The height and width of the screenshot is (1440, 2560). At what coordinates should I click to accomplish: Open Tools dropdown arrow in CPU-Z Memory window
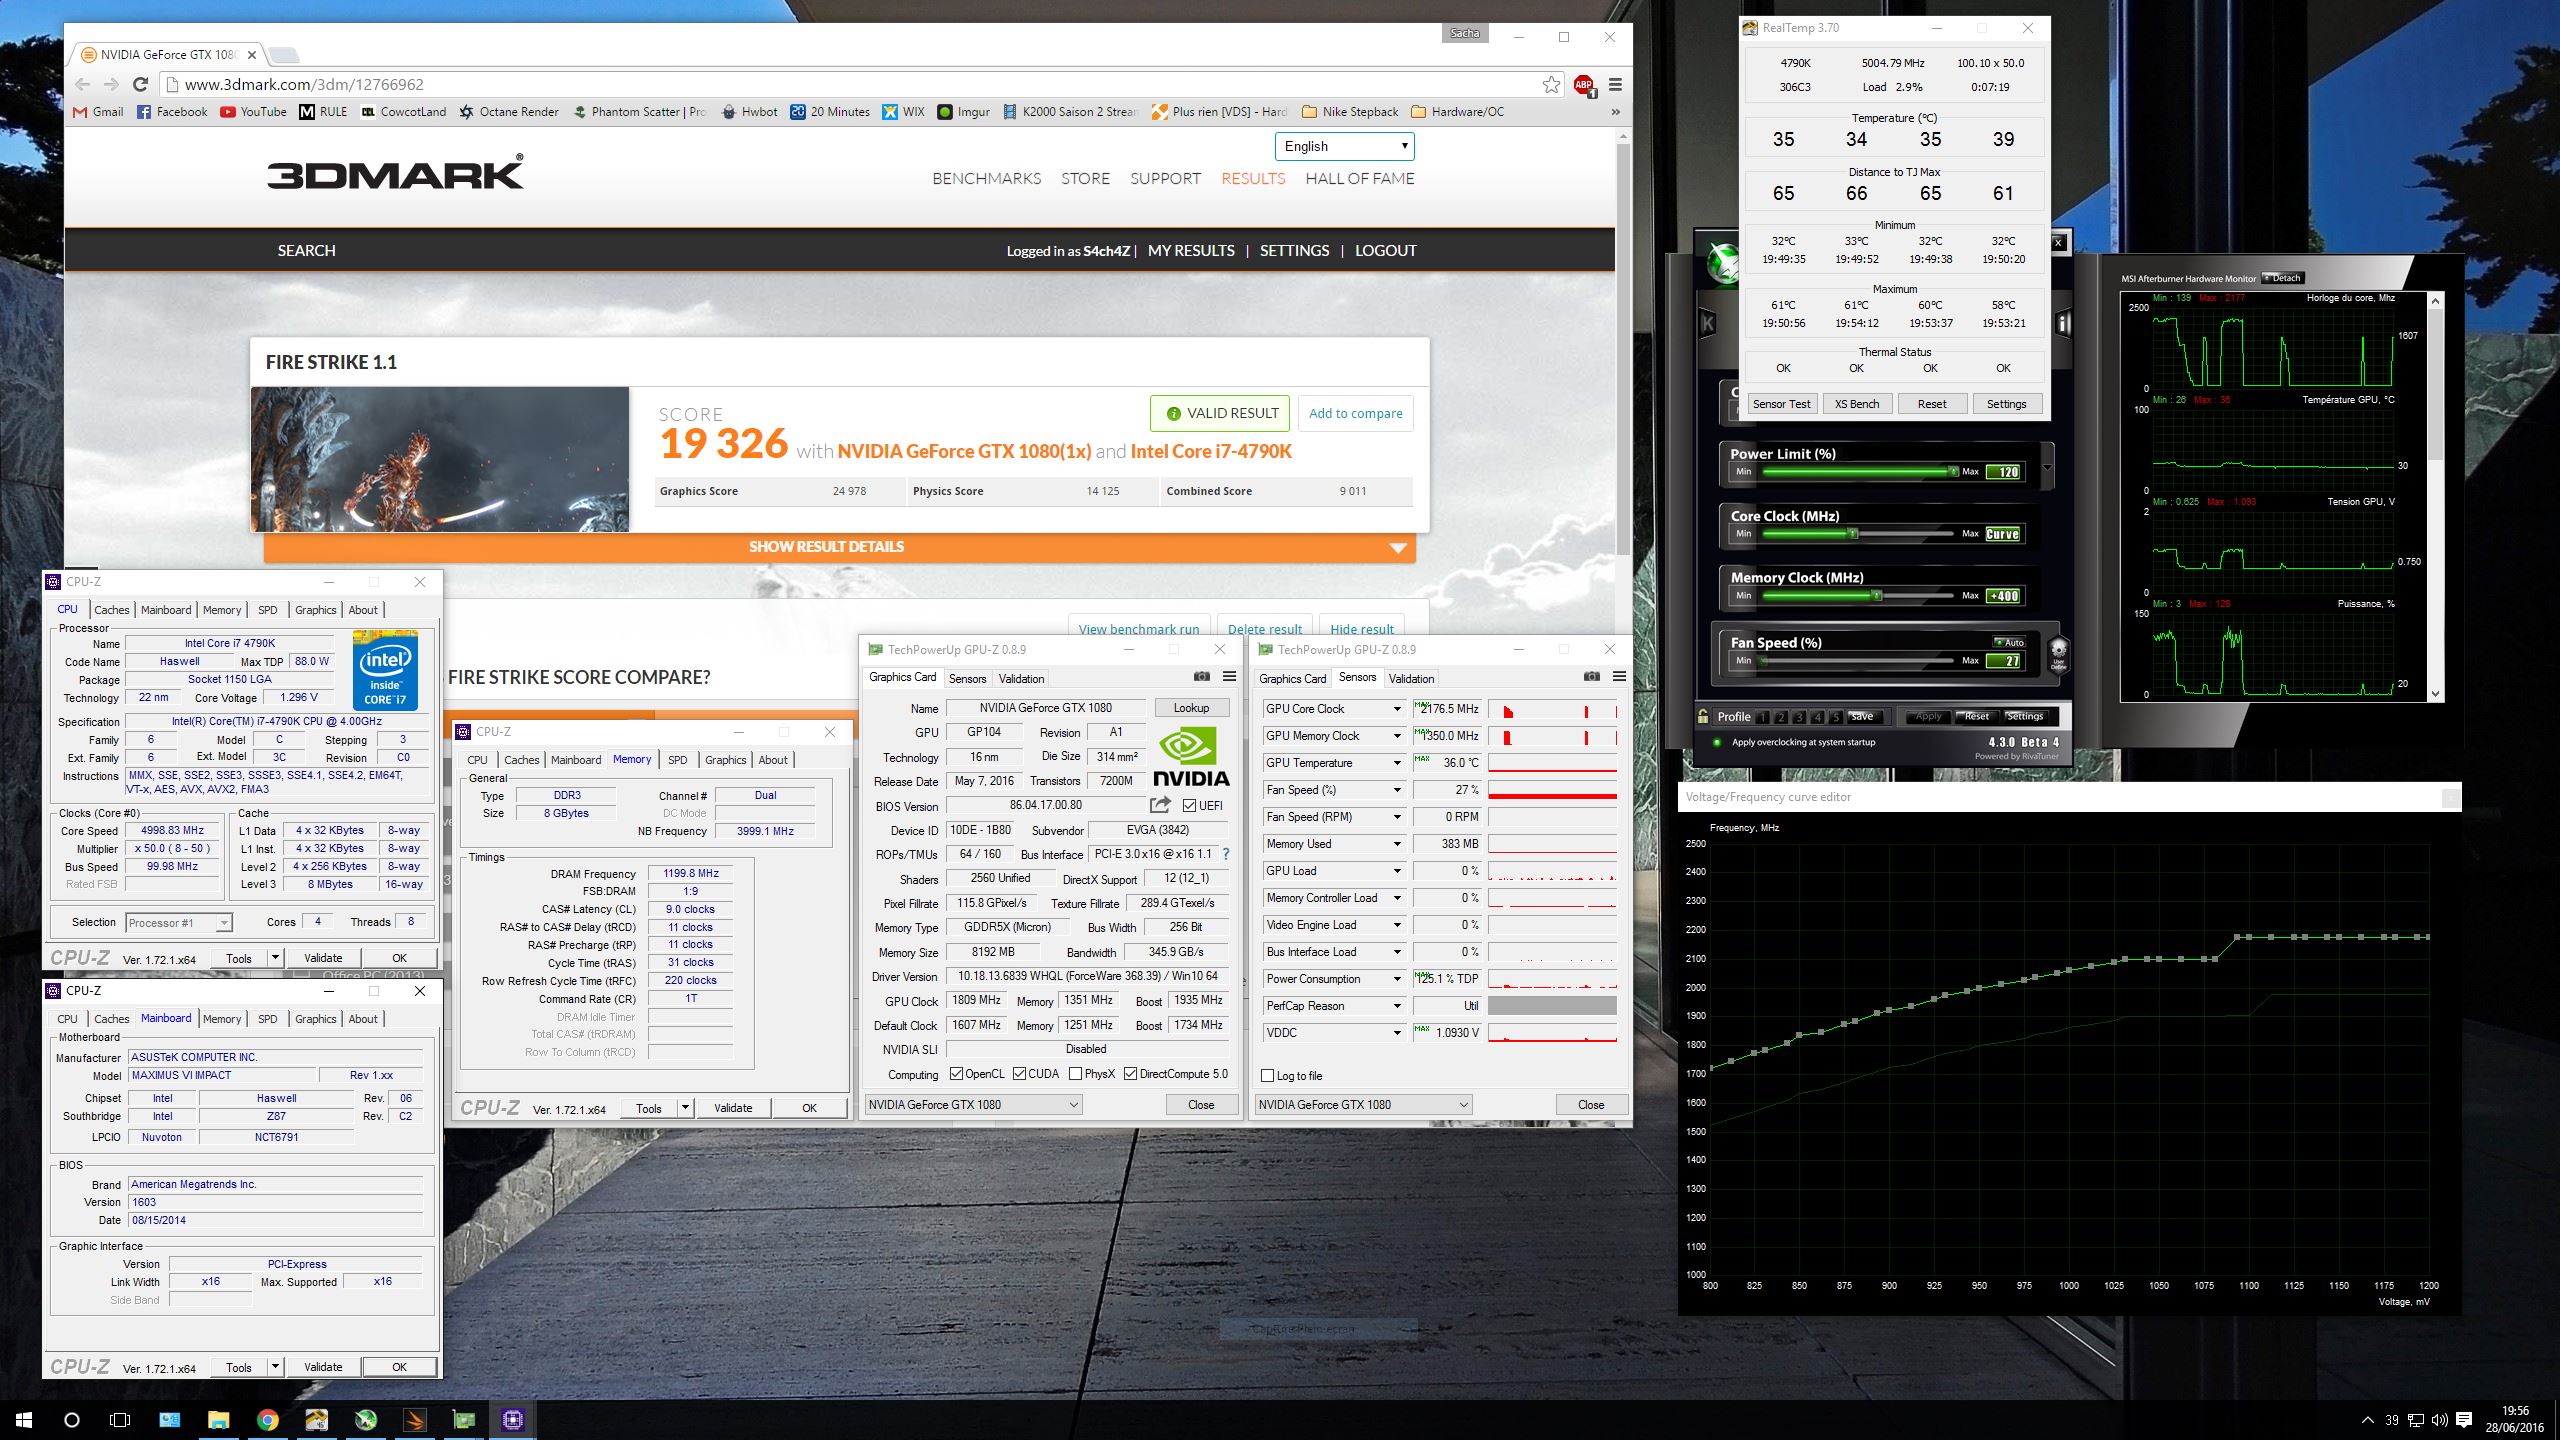(x=685, y=1108)
